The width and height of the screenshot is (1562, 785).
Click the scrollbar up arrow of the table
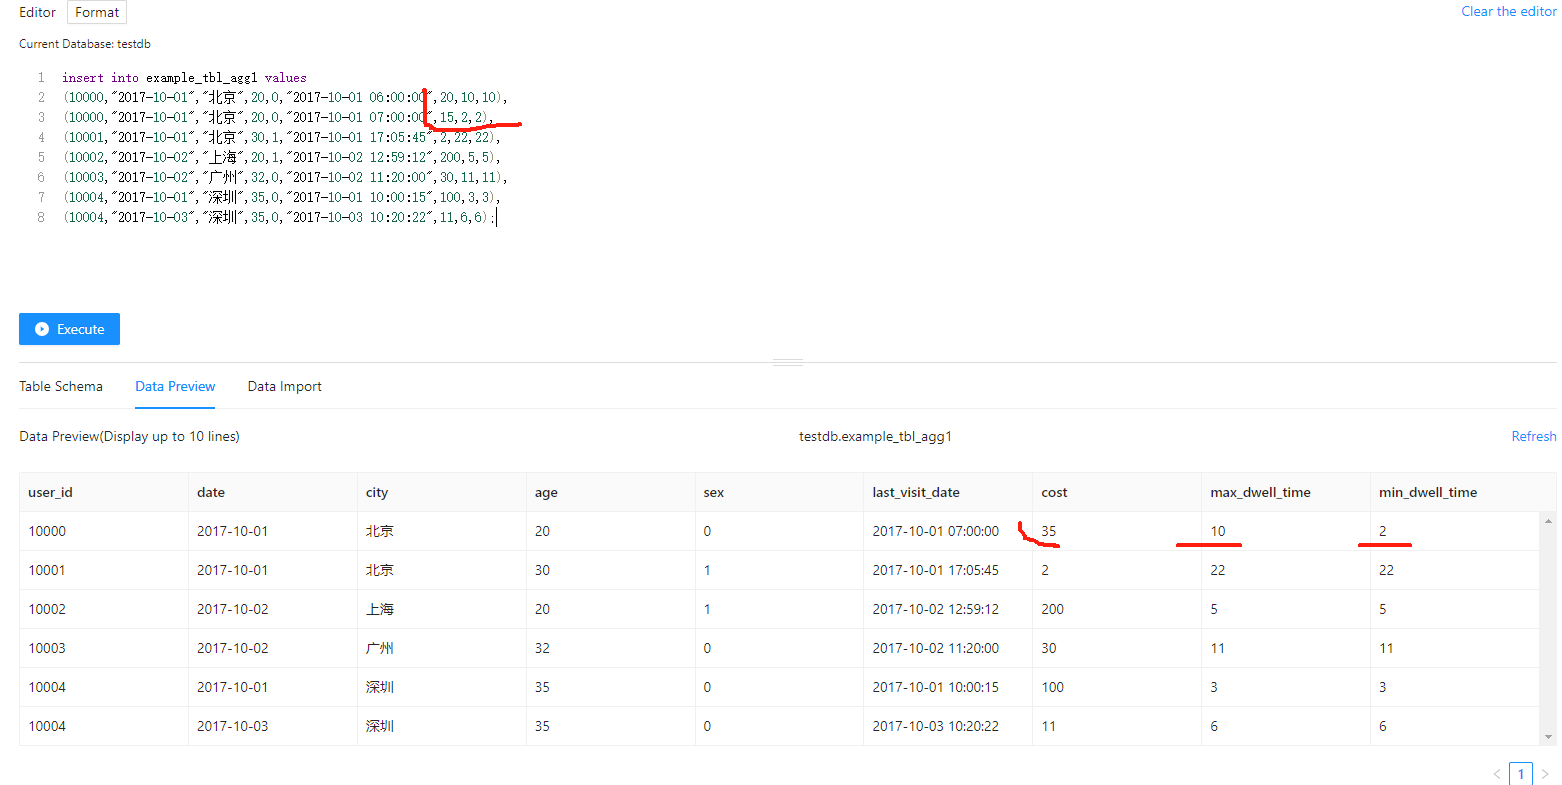1548,521
